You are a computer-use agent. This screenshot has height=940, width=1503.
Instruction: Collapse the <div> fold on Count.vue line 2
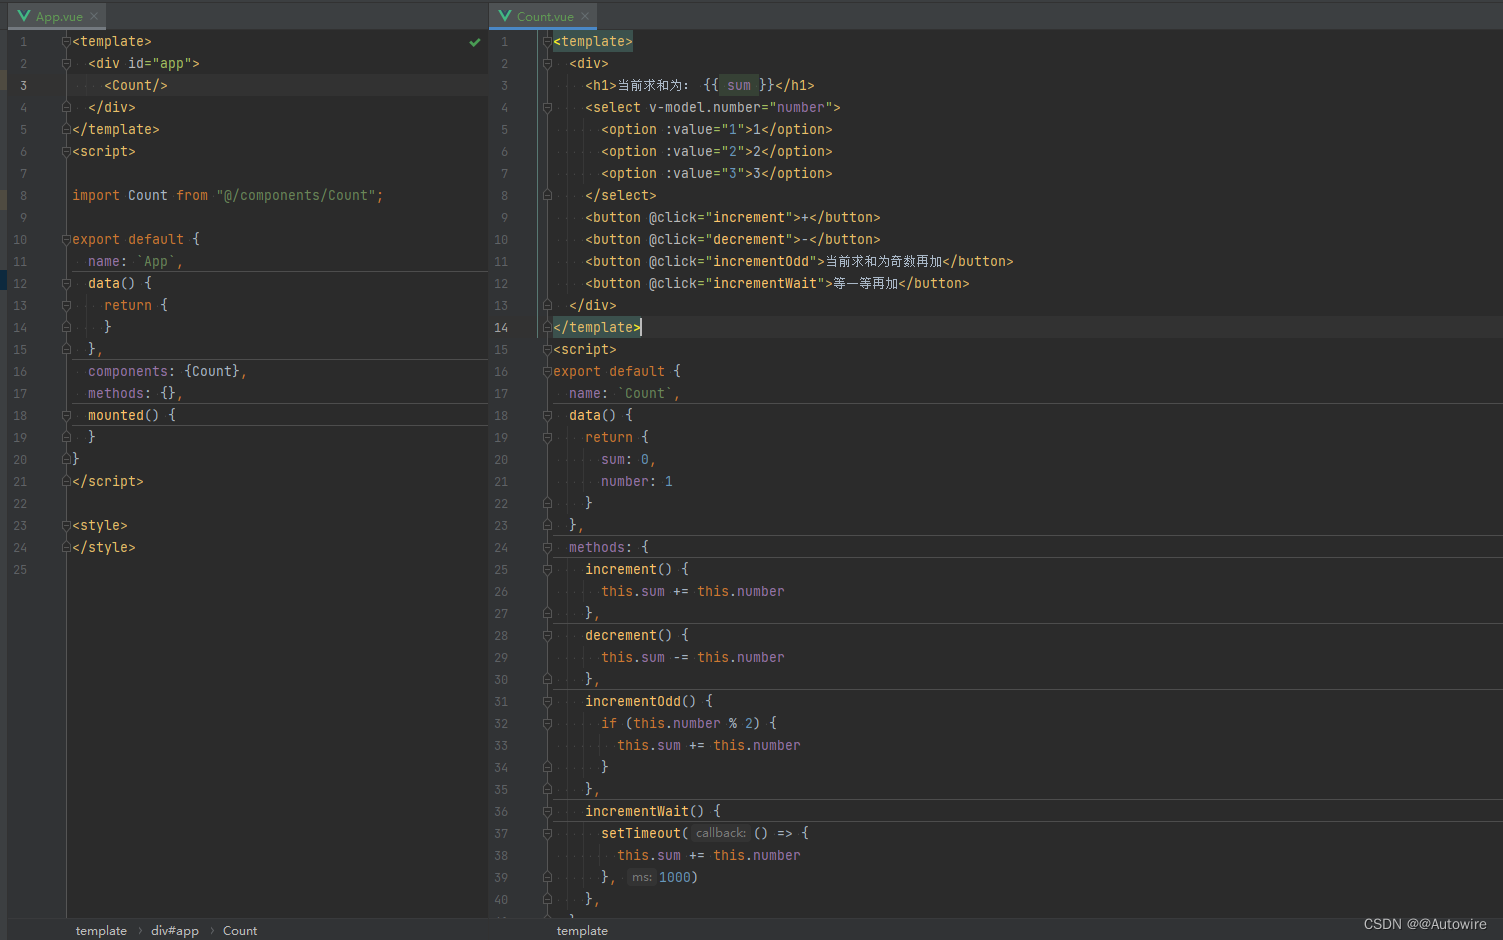coord(547,63)
